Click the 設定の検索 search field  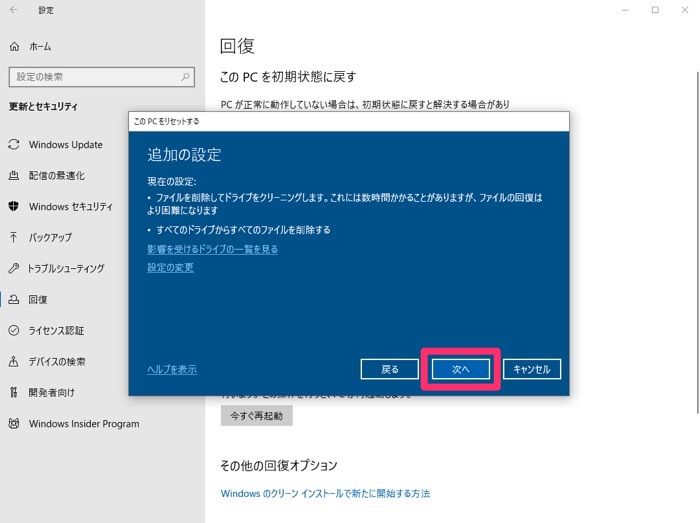[102, 77]
